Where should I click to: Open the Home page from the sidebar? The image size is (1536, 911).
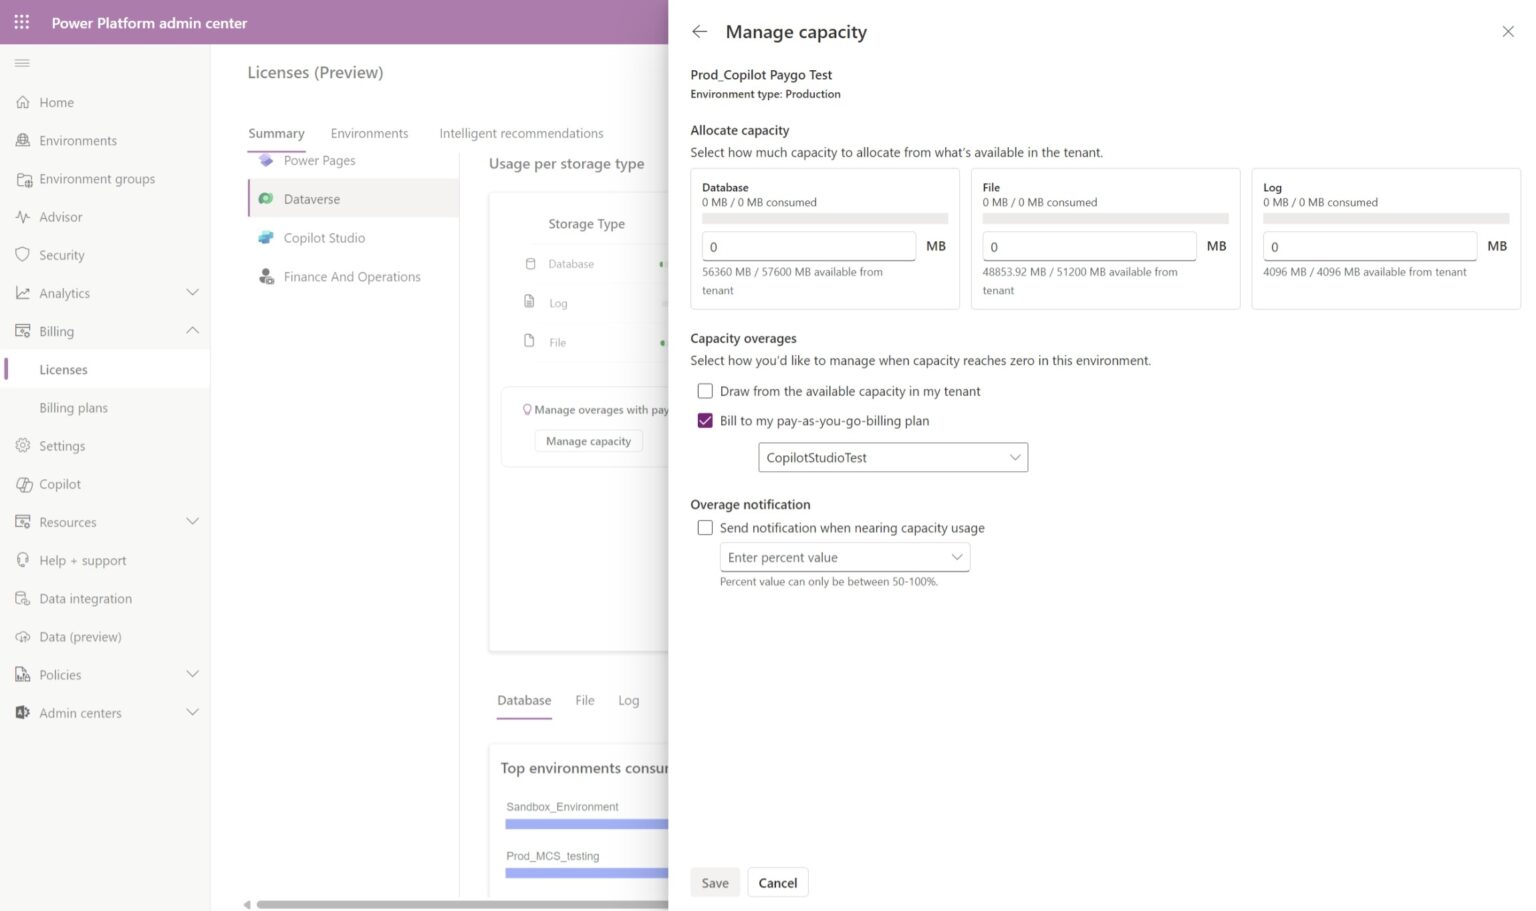[56, 102]
